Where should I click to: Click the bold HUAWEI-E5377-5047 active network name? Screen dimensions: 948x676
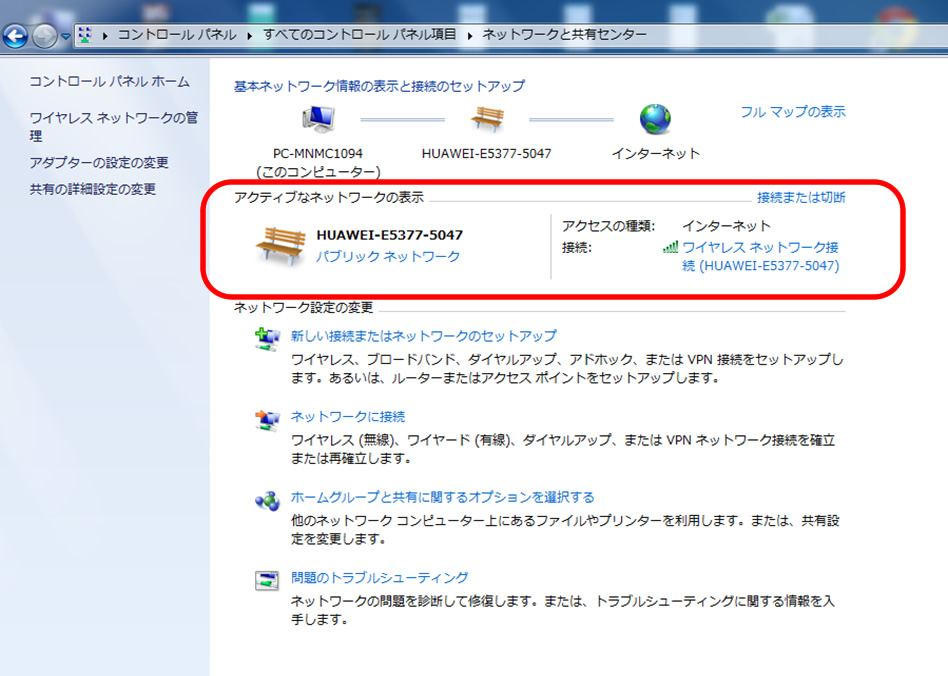coord(389,235)
